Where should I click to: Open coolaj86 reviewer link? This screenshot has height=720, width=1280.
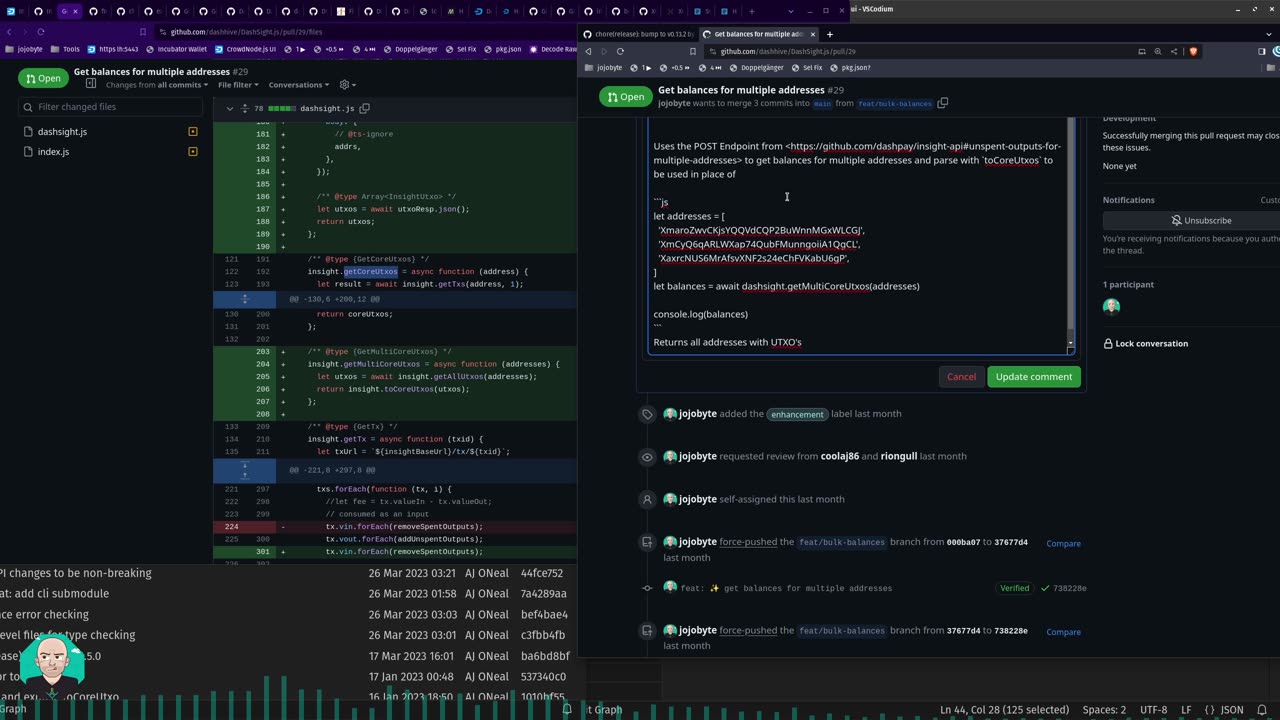tap(840, 456)
